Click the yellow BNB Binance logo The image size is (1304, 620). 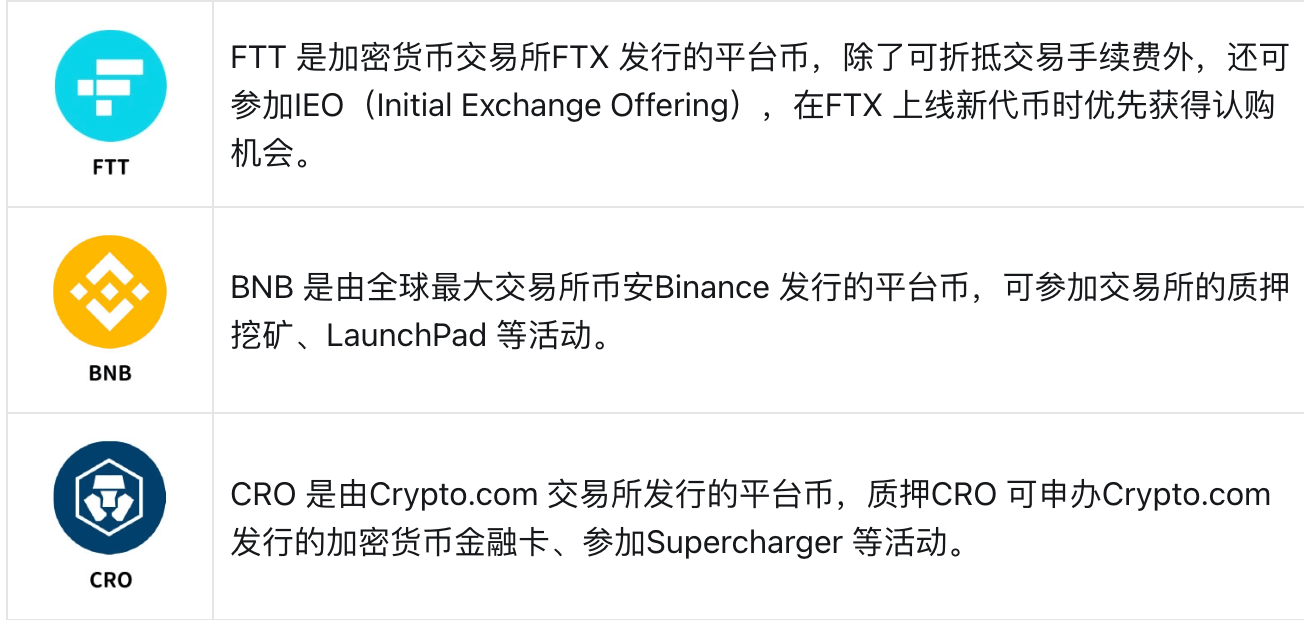(110, 292)
